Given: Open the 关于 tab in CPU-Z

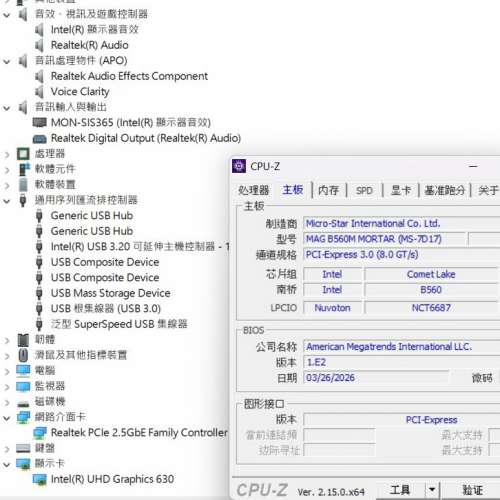Looking at the screenshot, I should (488, 190).
